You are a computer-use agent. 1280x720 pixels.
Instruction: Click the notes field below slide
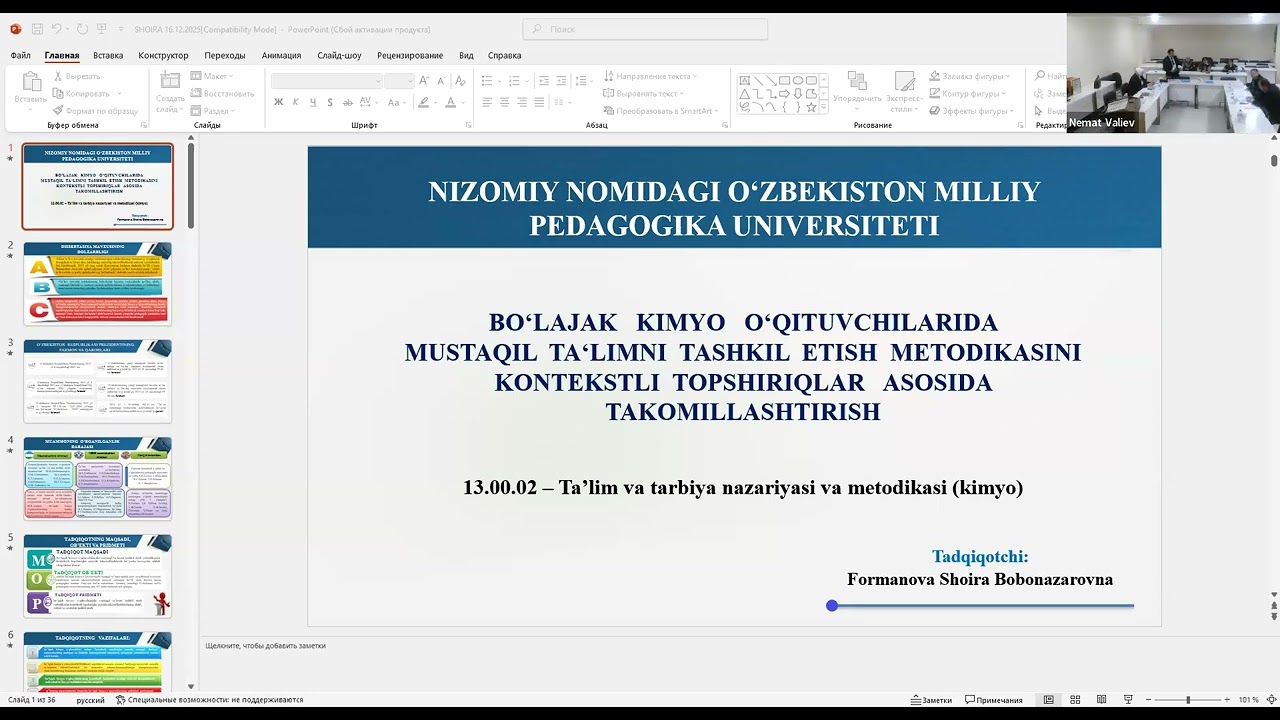click(x=734, y=646)
